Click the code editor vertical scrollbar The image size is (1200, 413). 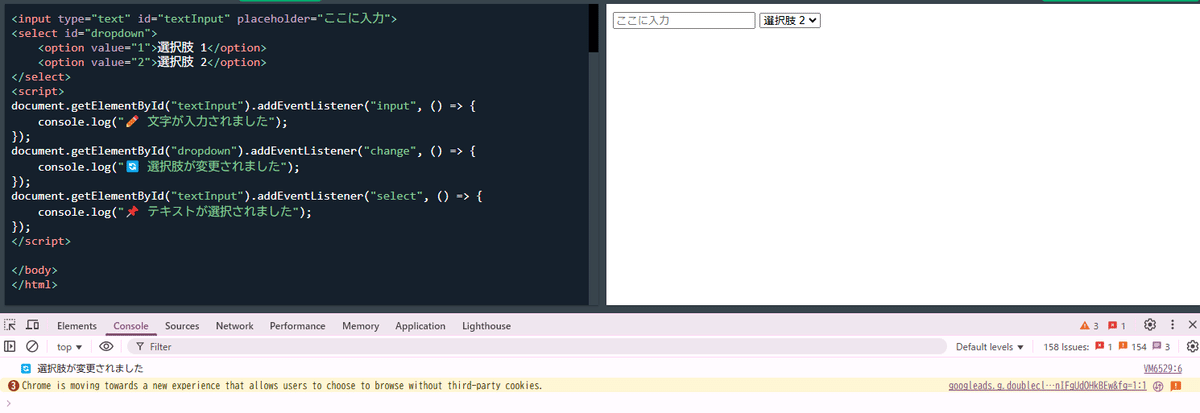(594, 28)
